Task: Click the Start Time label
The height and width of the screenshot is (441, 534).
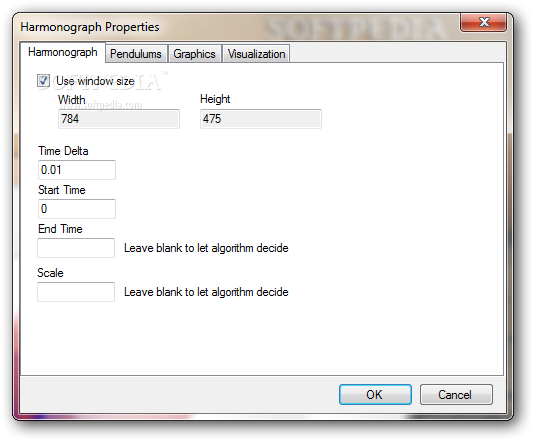Action: coord(62,190)
